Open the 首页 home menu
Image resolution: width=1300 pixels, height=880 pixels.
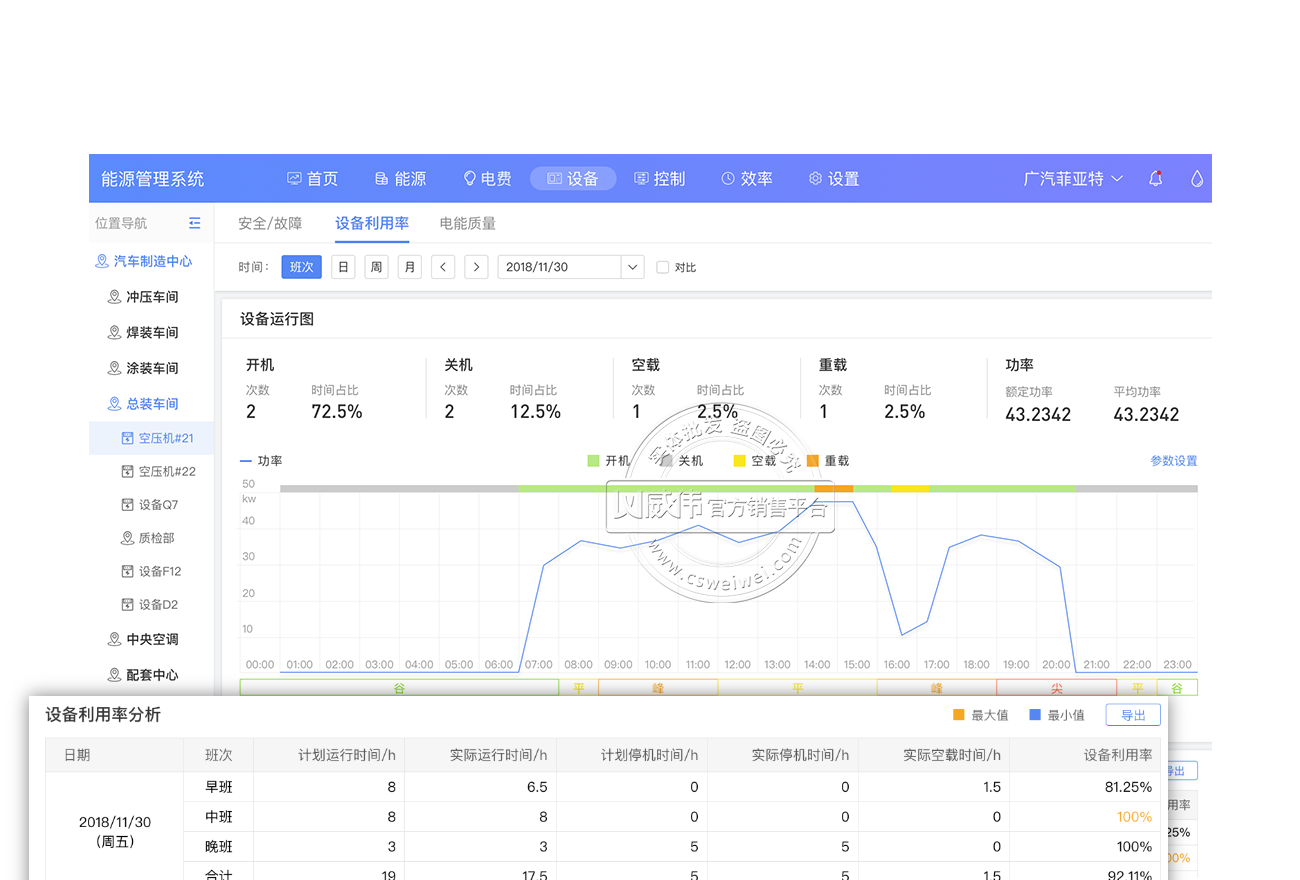[x=313, y=179]
